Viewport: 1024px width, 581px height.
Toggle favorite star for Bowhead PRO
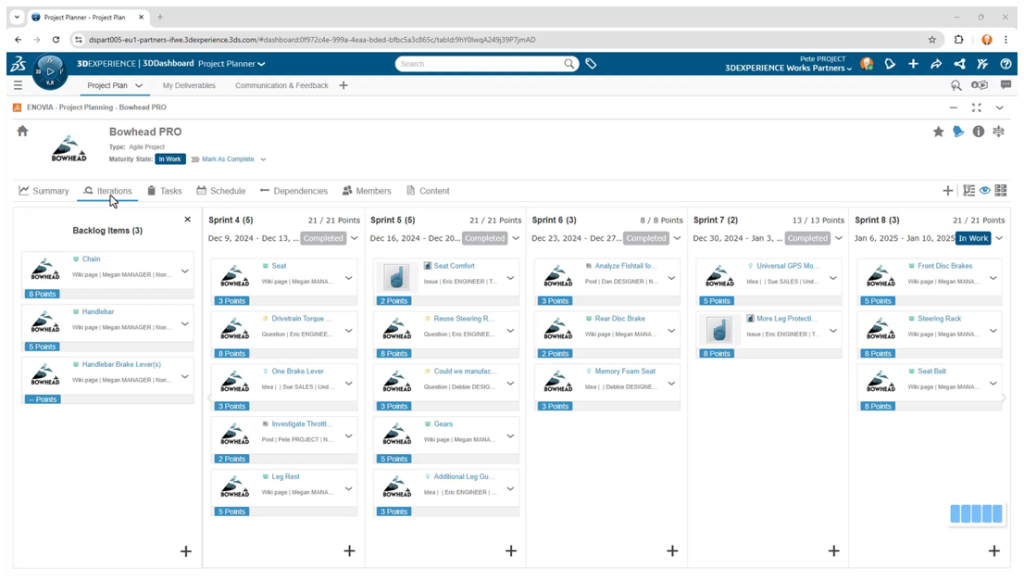pyautogui.click(x=938, y=131)
